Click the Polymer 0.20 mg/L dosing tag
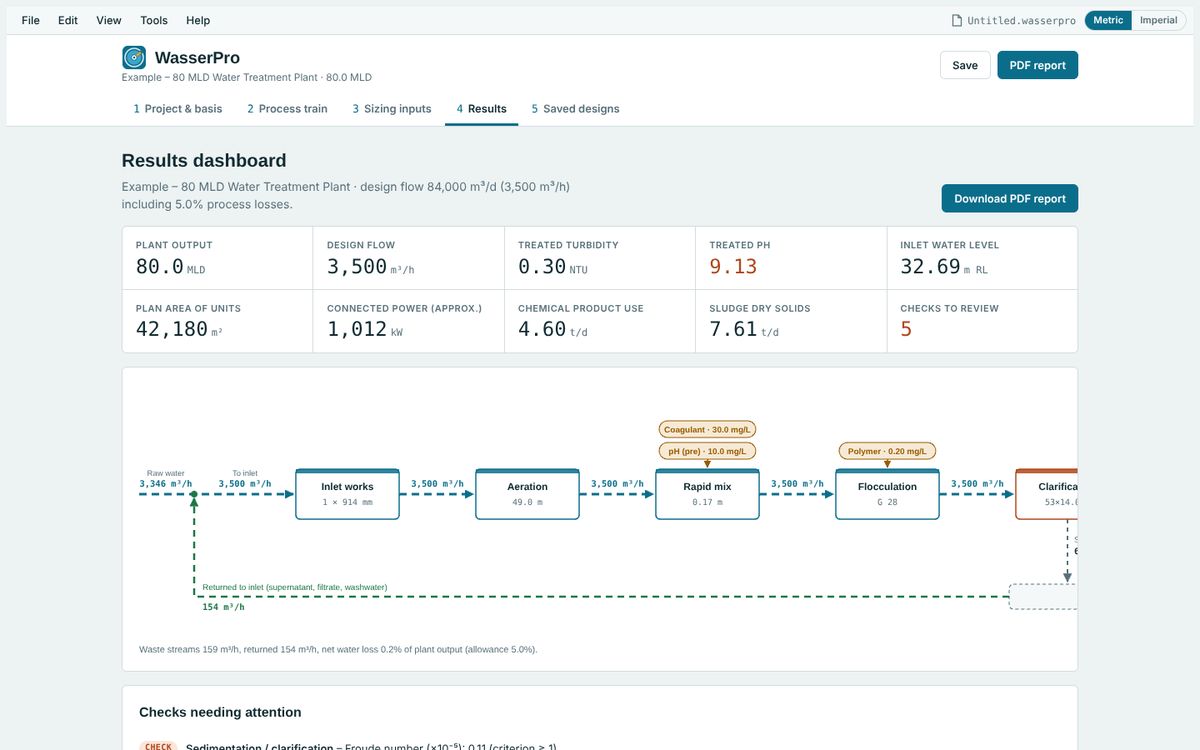 pyautogui.click(x=887, y=451)
